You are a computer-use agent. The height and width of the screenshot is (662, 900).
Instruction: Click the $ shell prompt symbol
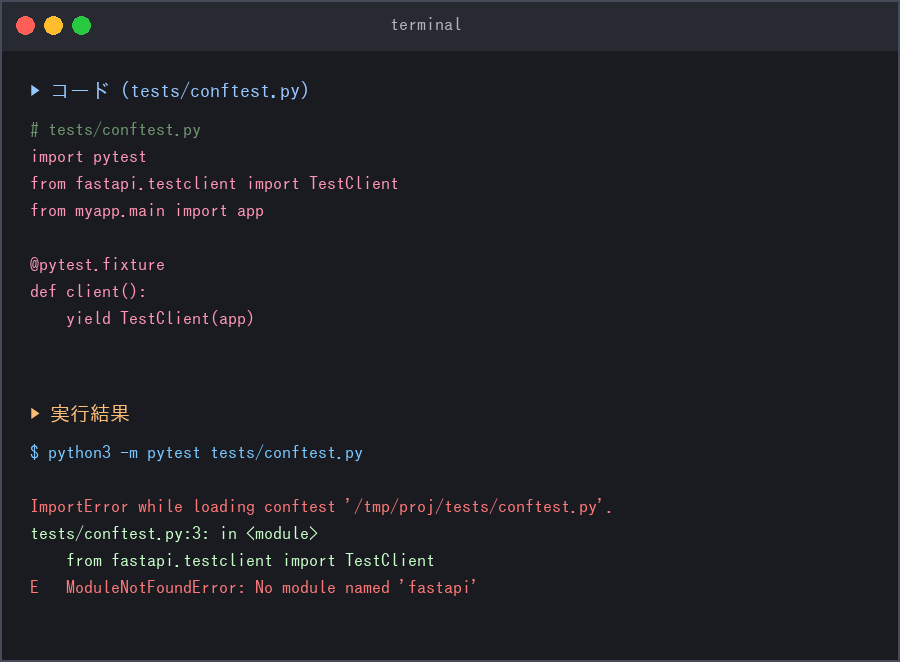tap(34, 453)
